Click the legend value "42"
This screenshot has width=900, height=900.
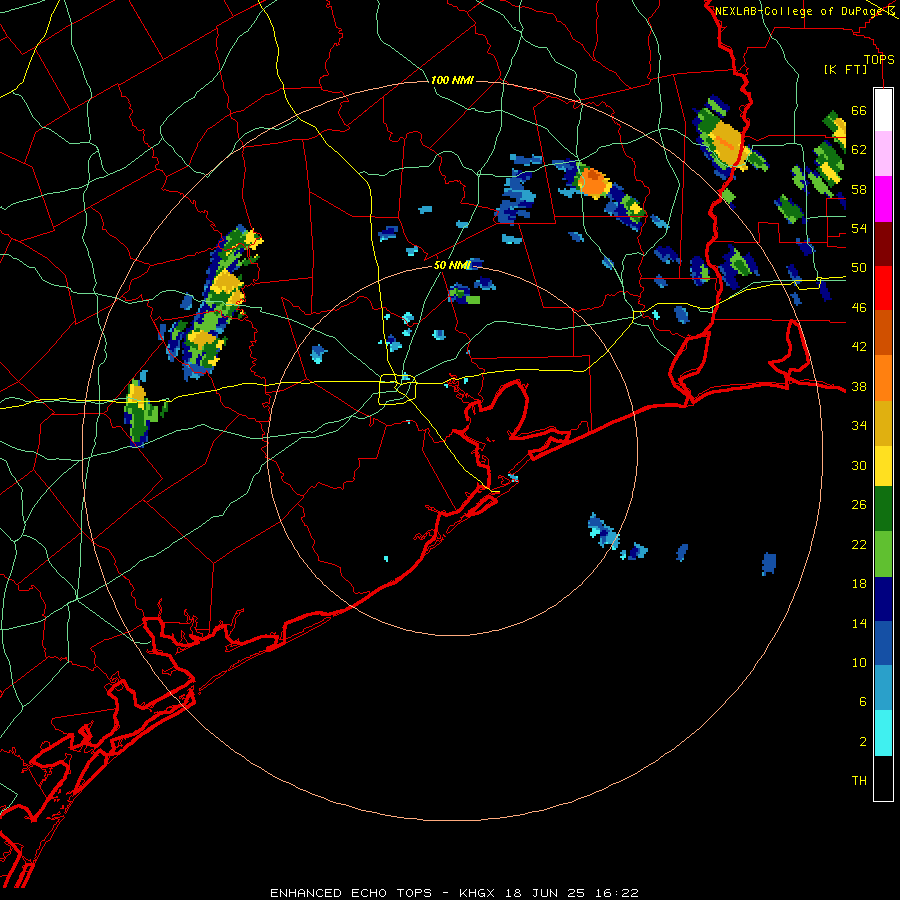(x=859, y=346)
